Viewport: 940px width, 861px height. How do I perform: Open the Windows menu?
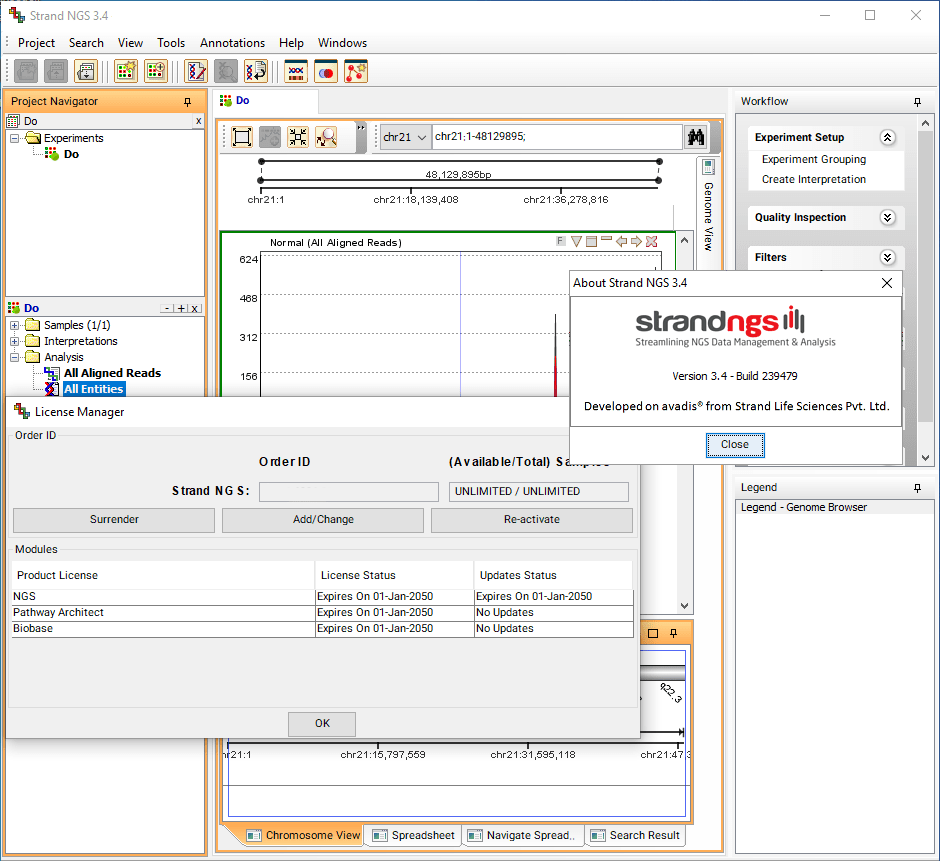pyautogui.click(x=342, y=43)
